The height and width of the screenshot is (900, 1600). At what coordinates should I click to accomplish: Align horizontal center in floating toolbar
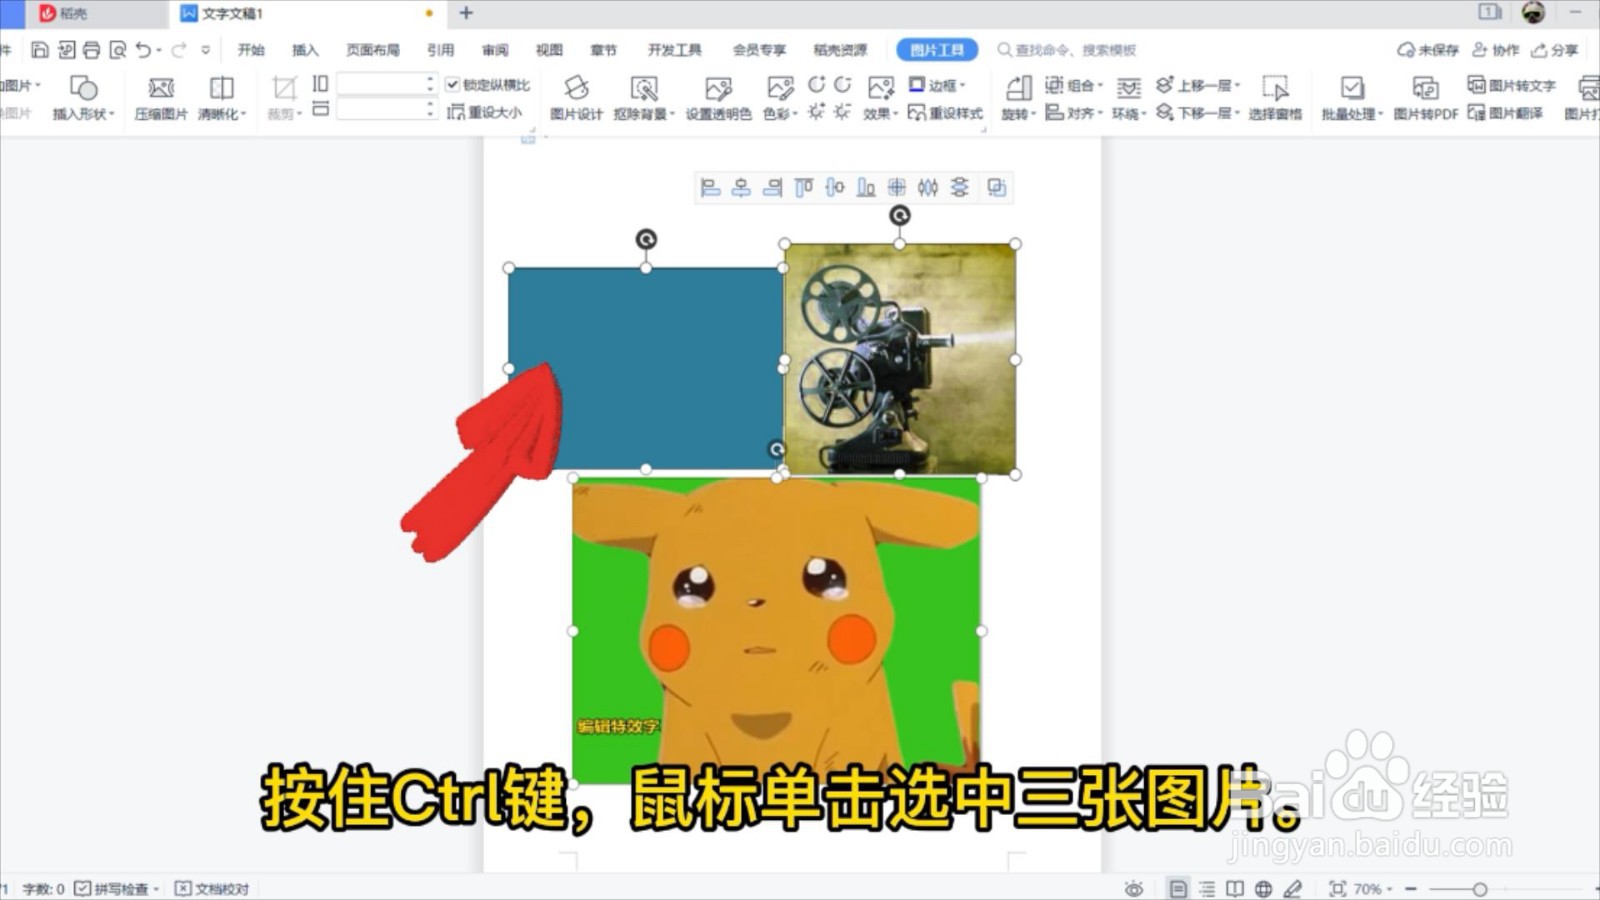click(741, 187)
